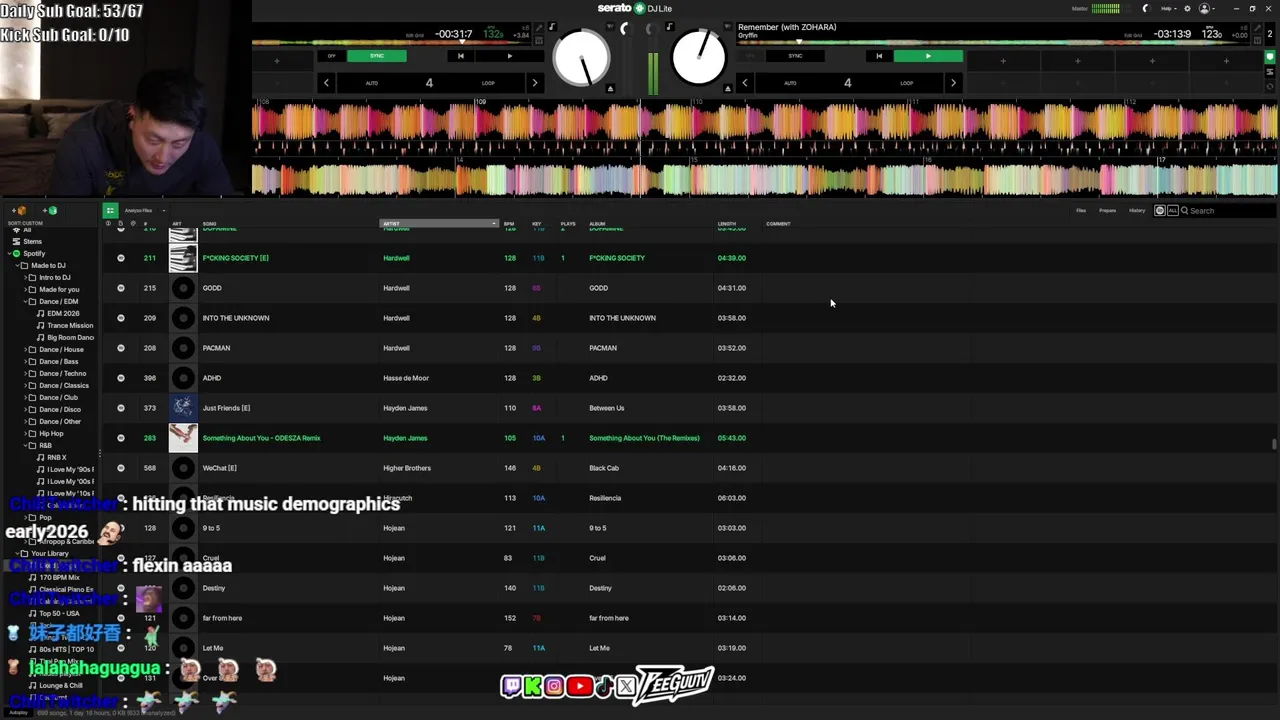Halve the loop size on left deck
Viewport: 1280px width, 720px height.
[326, 83]
